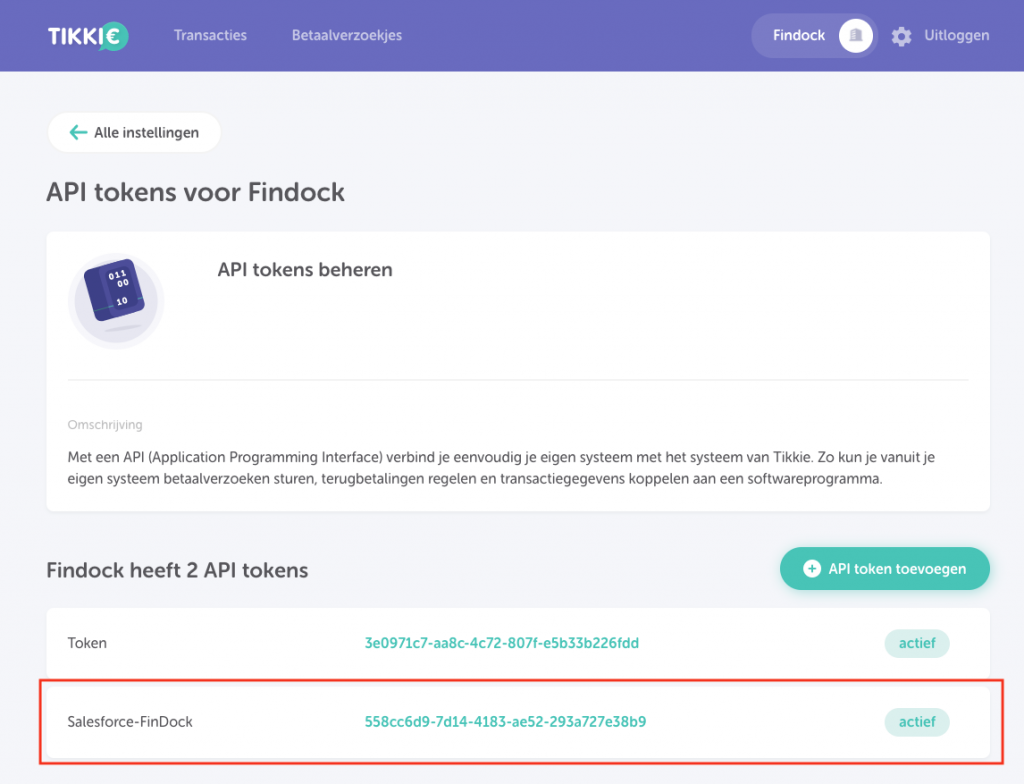Open the row named Token

point(87,643)
